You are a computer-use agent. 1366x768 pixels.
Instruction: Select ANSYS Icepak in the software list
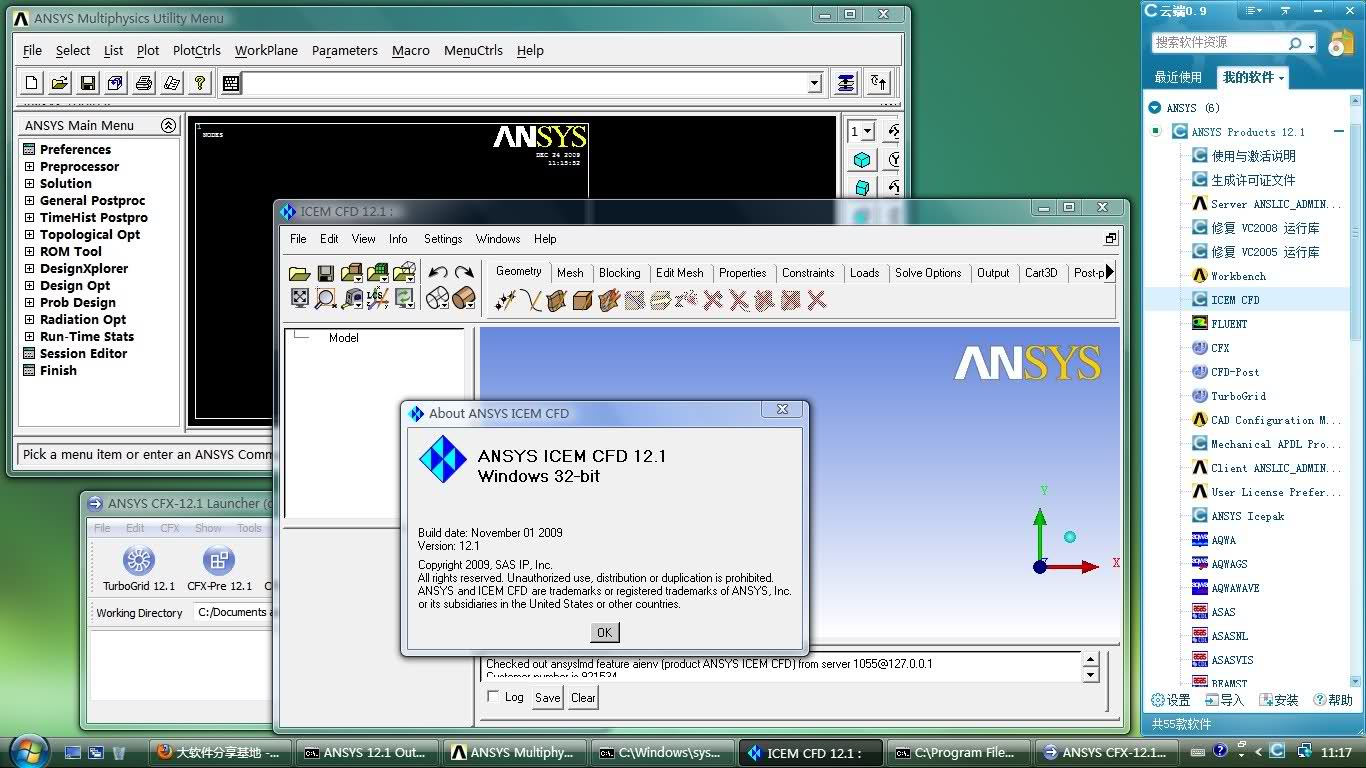(1247, 516)
